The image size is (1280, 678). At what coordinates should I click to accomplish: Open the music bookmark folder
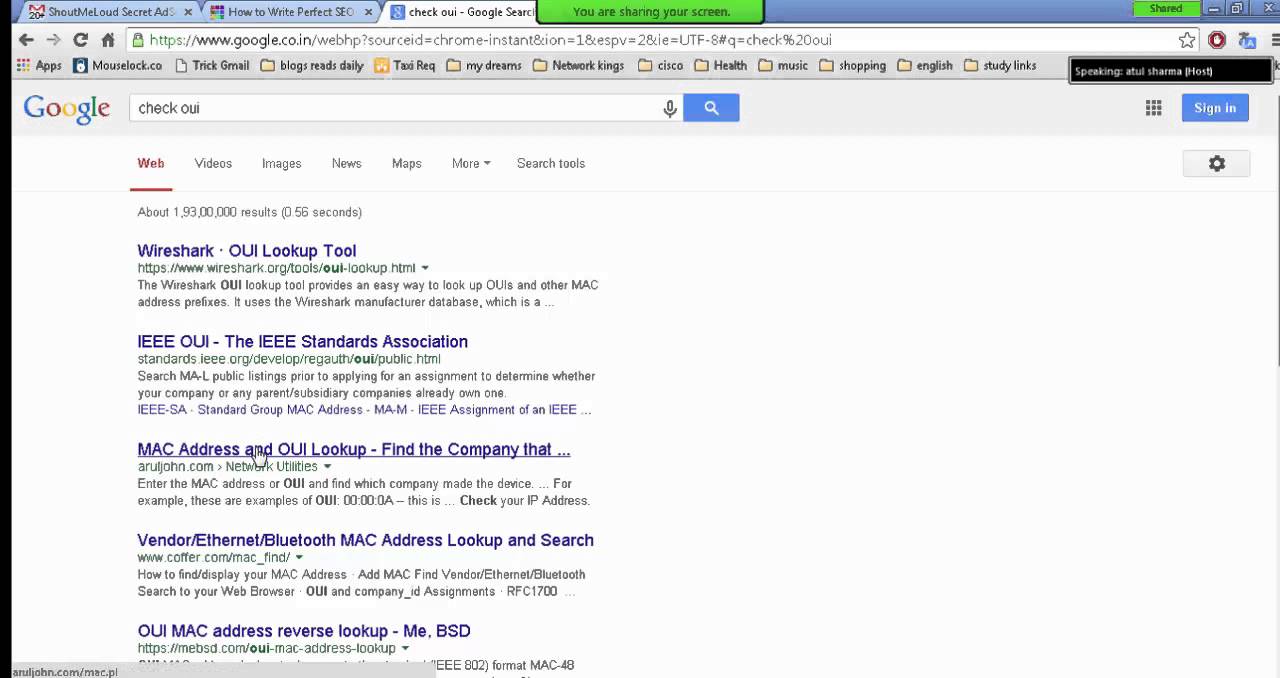783,65
